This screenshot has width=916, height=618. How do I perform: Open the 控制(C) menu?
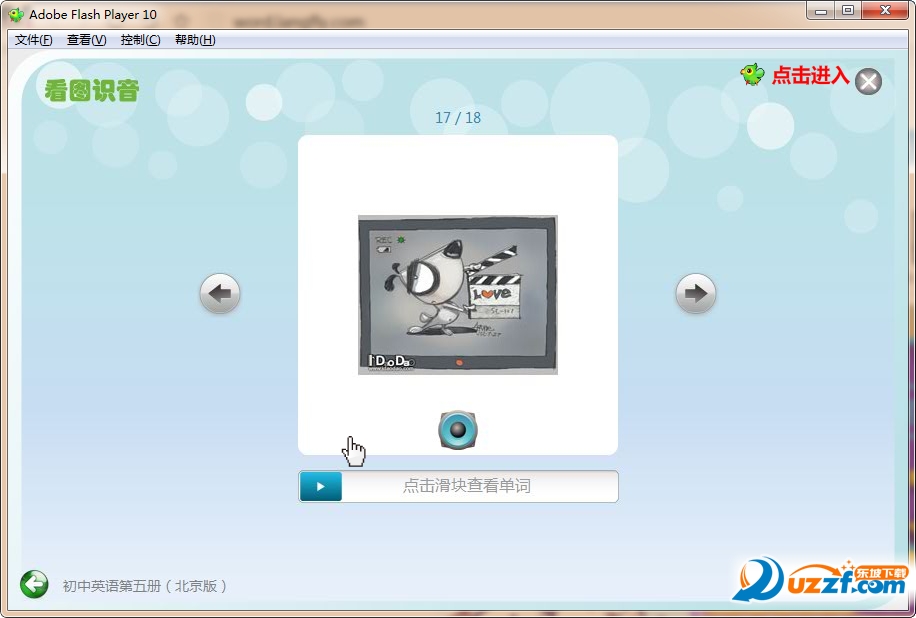coord(140,40)
